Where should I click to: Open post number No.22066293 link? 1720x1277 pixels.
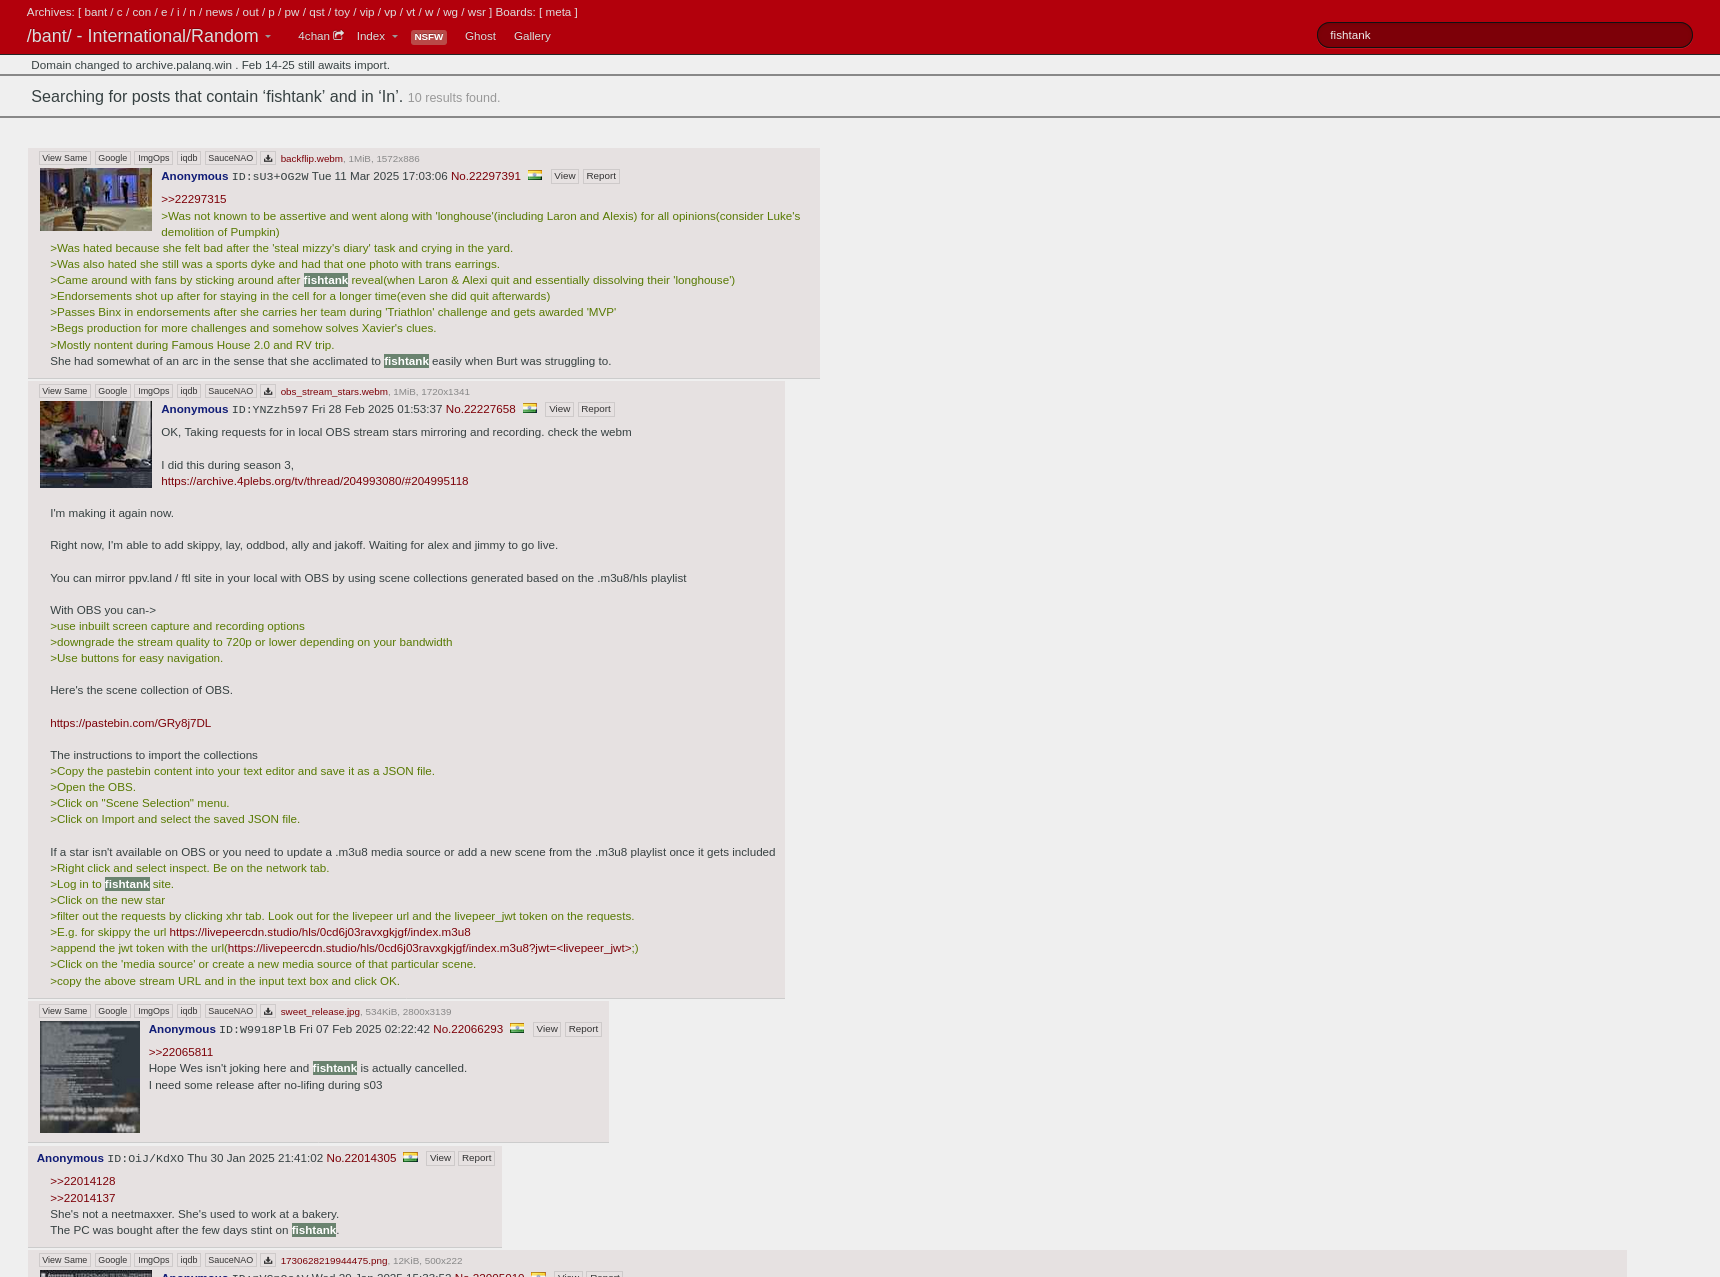click(x=468, y=1029)
